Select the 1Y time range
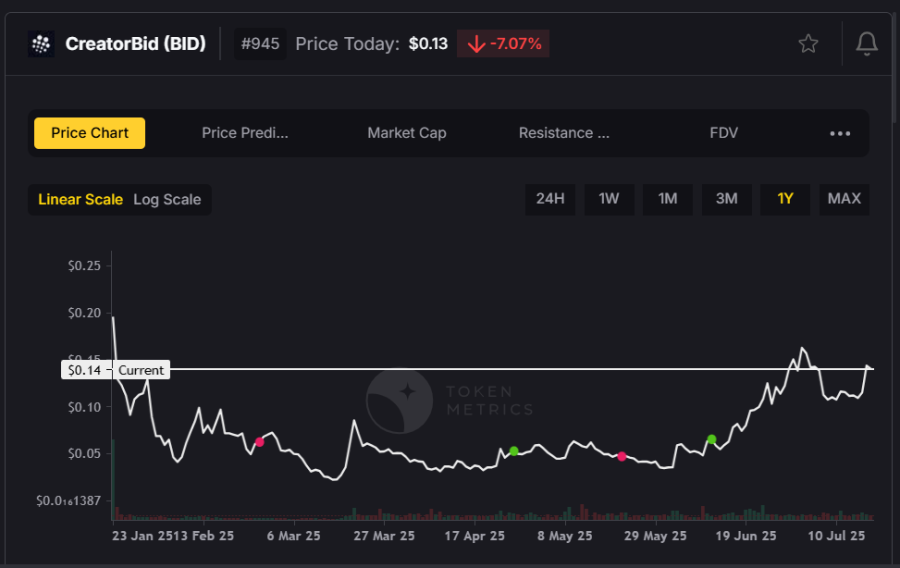 click(x=785, y=199)
